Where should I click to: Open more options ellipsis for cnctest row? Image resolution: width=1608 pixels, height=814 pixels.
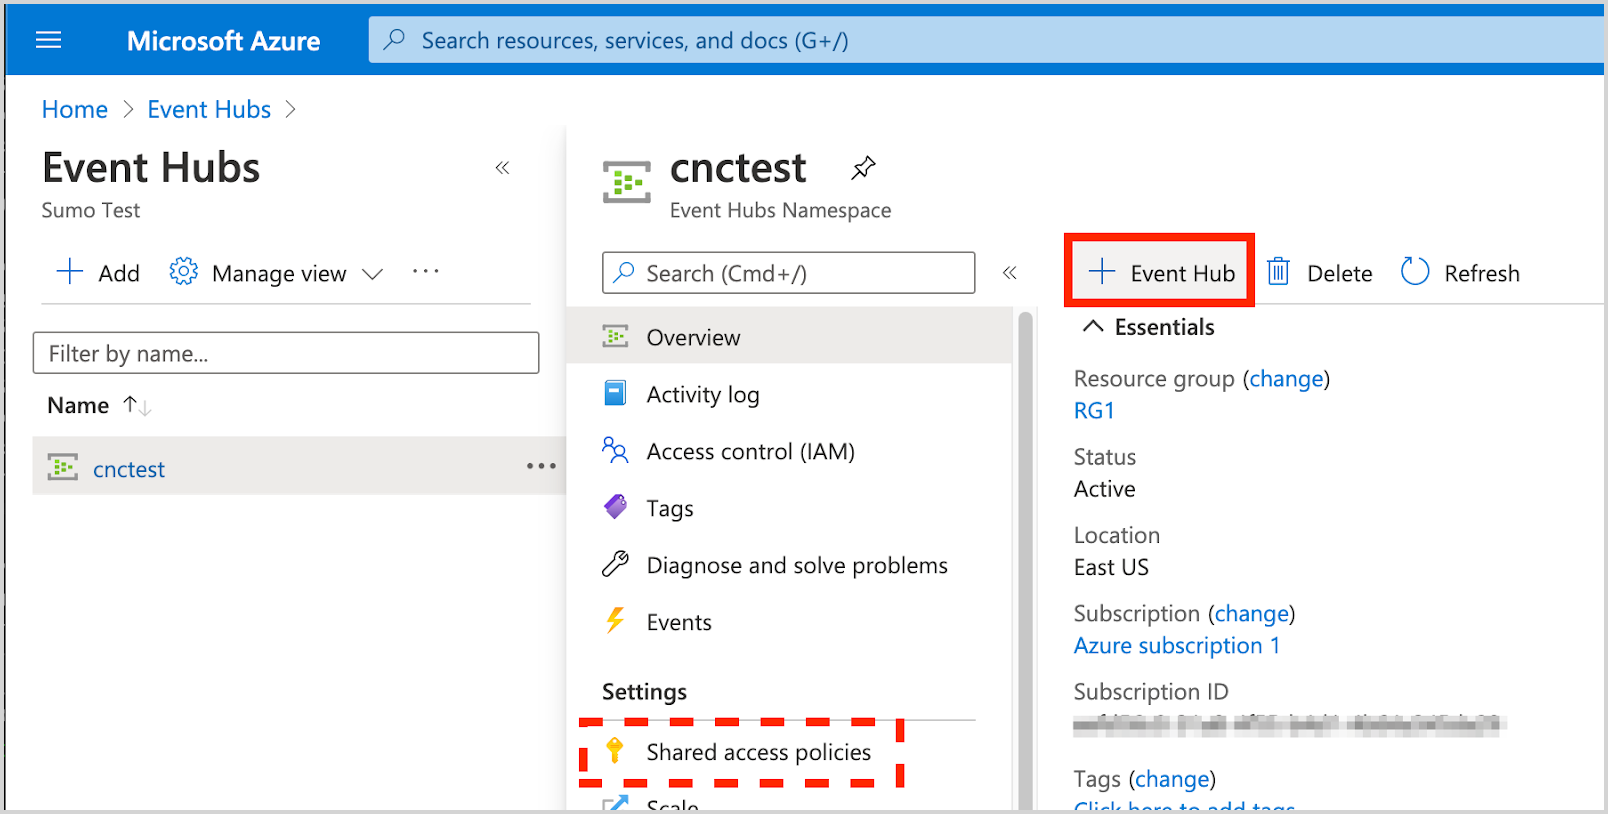click(541, 466)
